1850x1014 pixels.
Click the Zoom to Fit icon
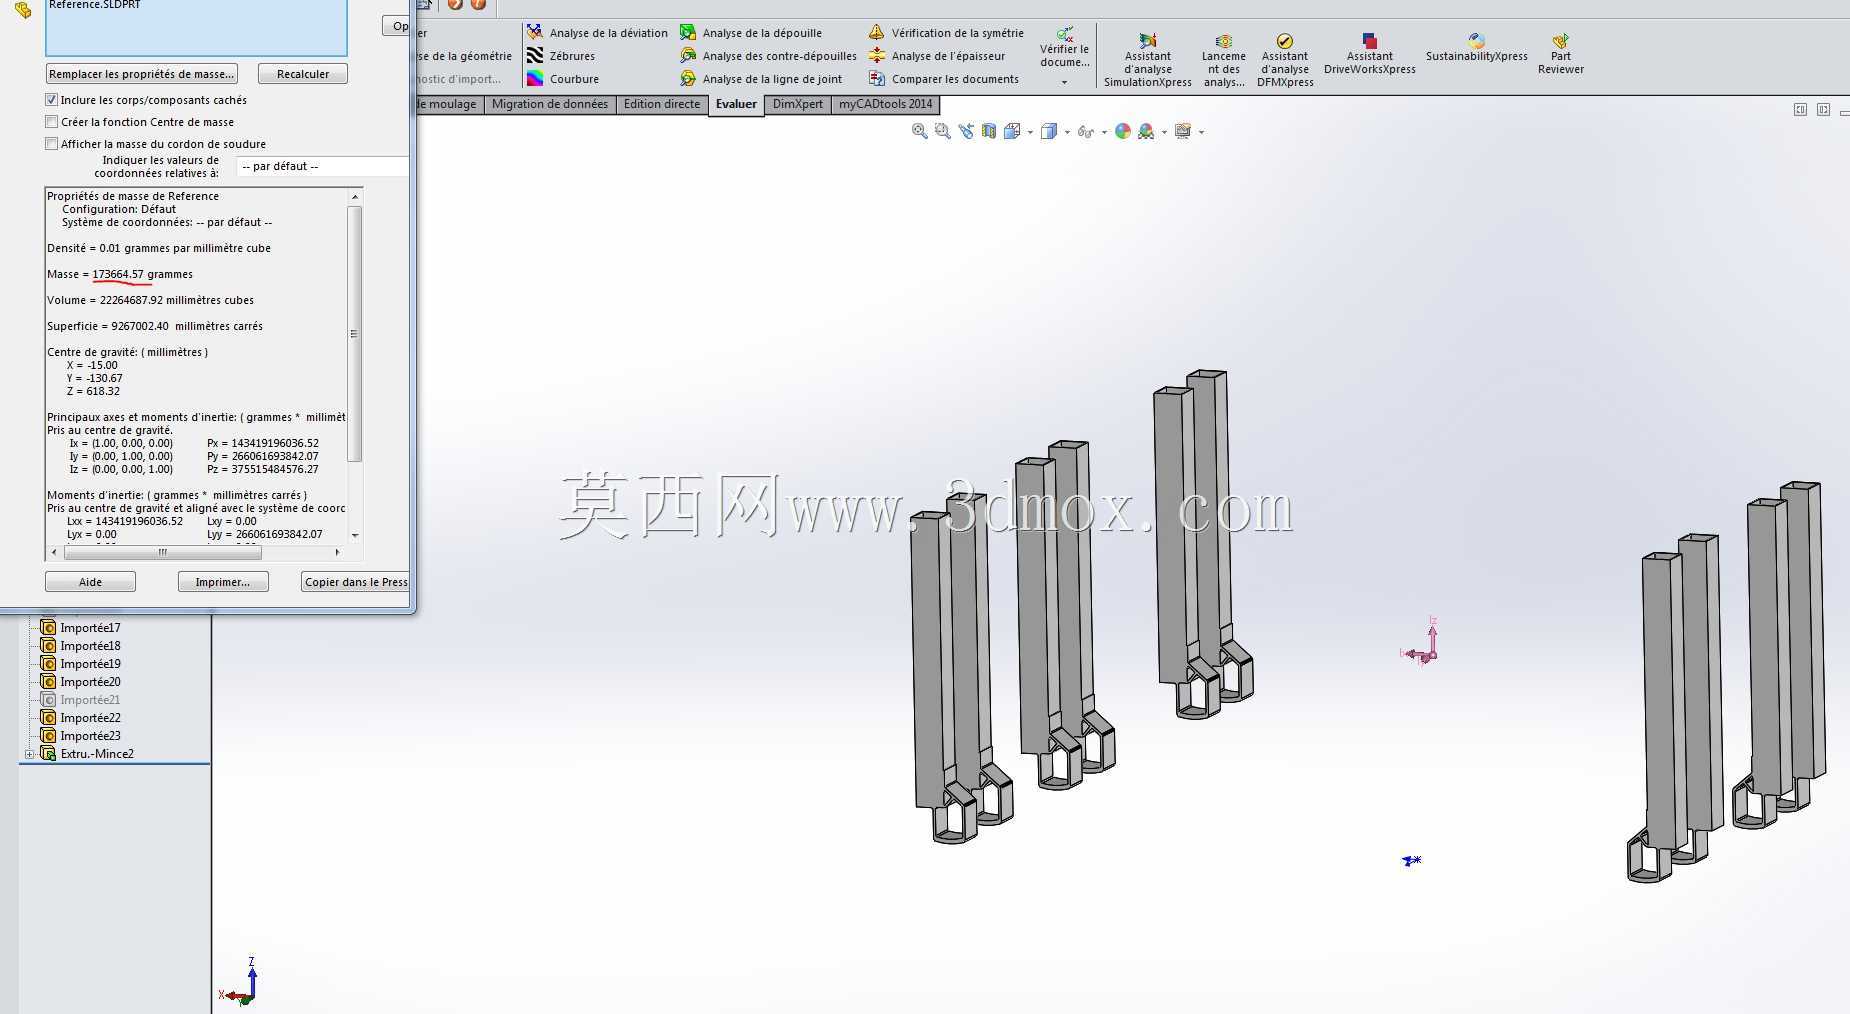click(919, 131)
